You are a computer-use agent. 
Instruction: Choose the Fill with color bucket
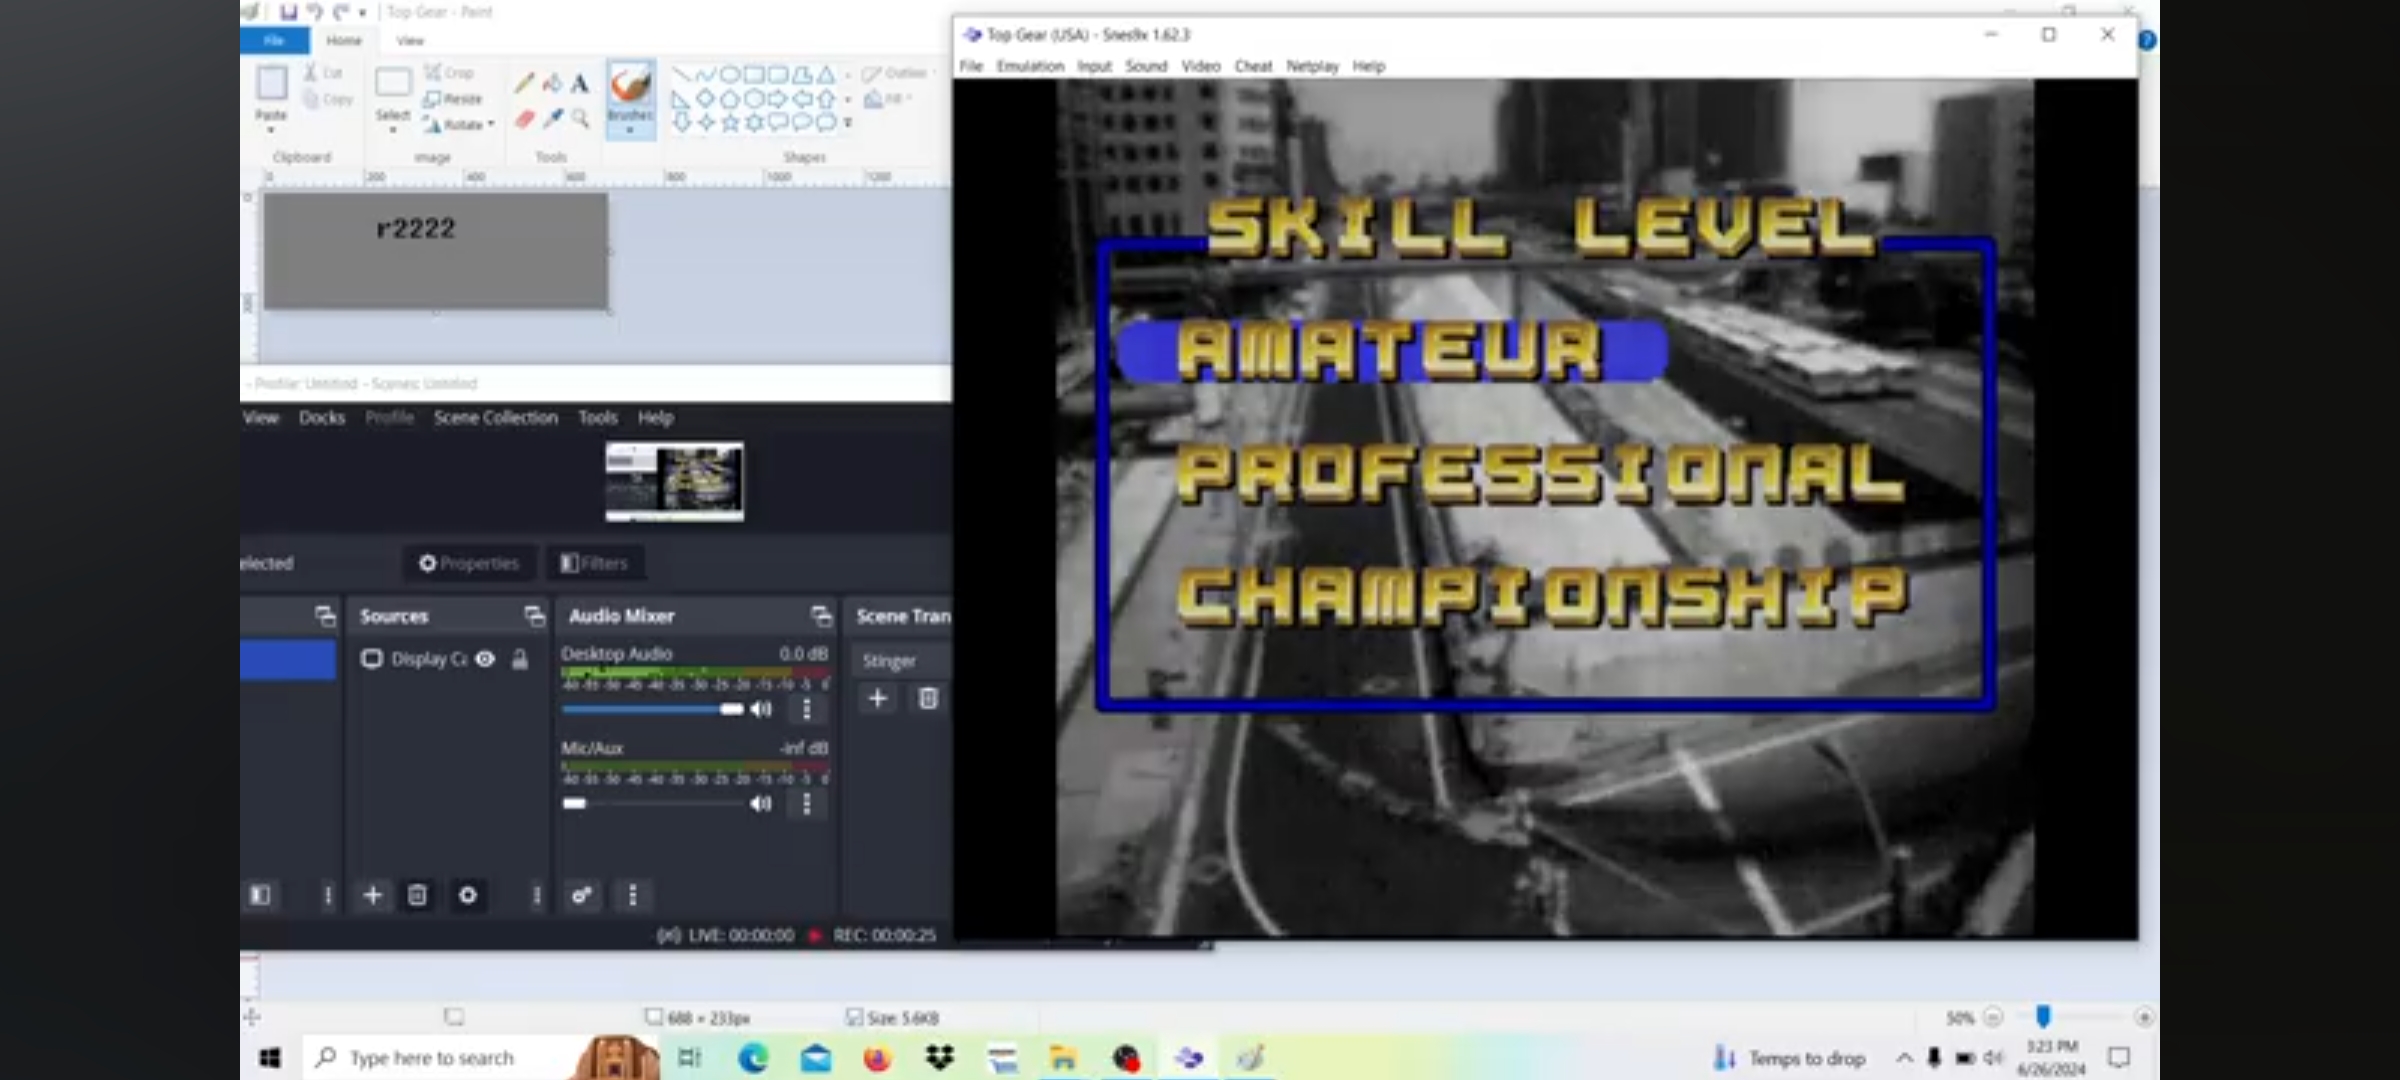click(552, 84)
